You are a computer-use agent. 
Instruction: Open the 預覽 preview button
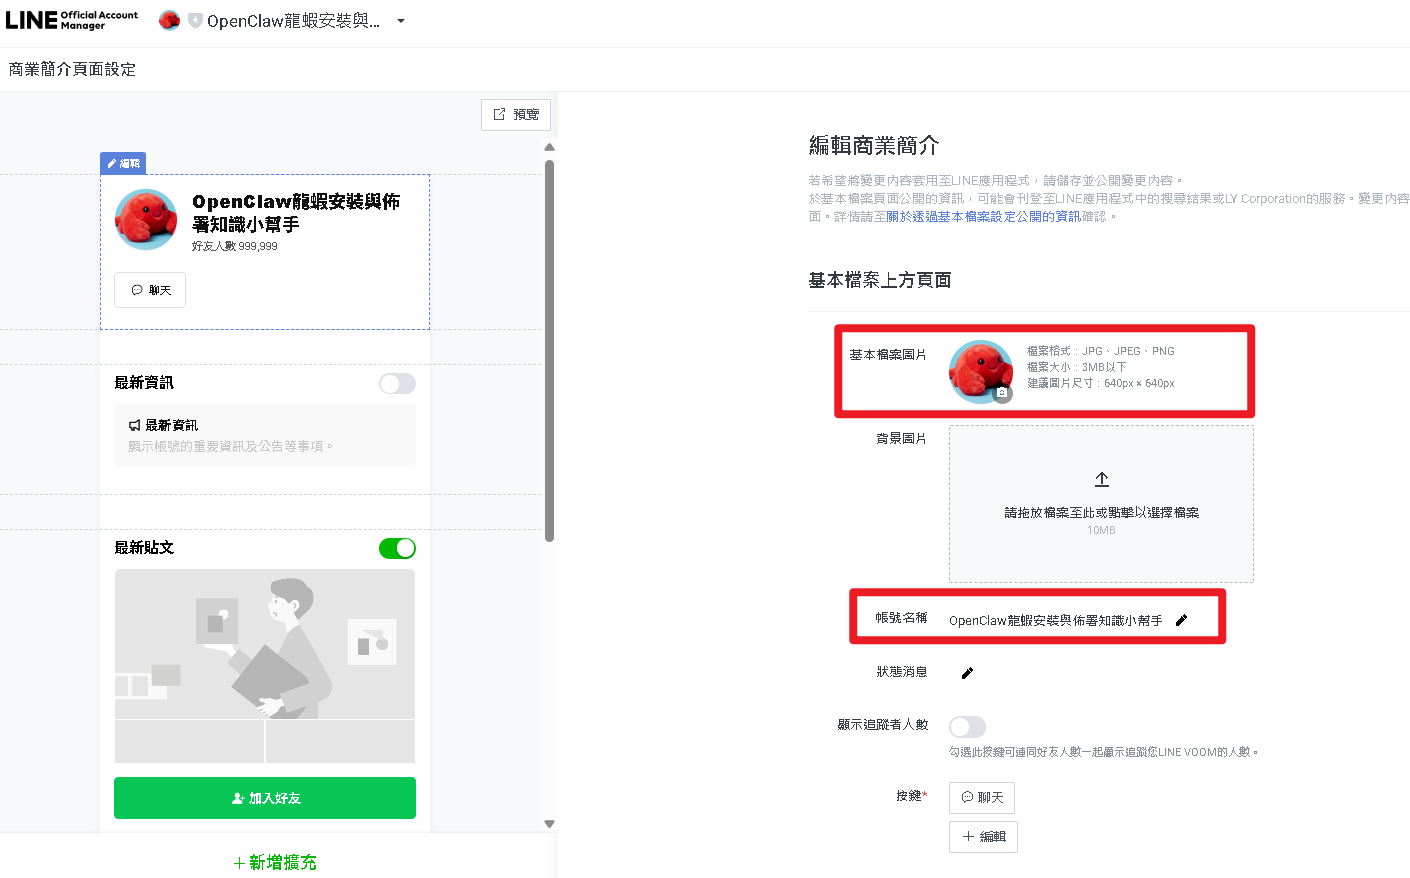coord(515,115)
